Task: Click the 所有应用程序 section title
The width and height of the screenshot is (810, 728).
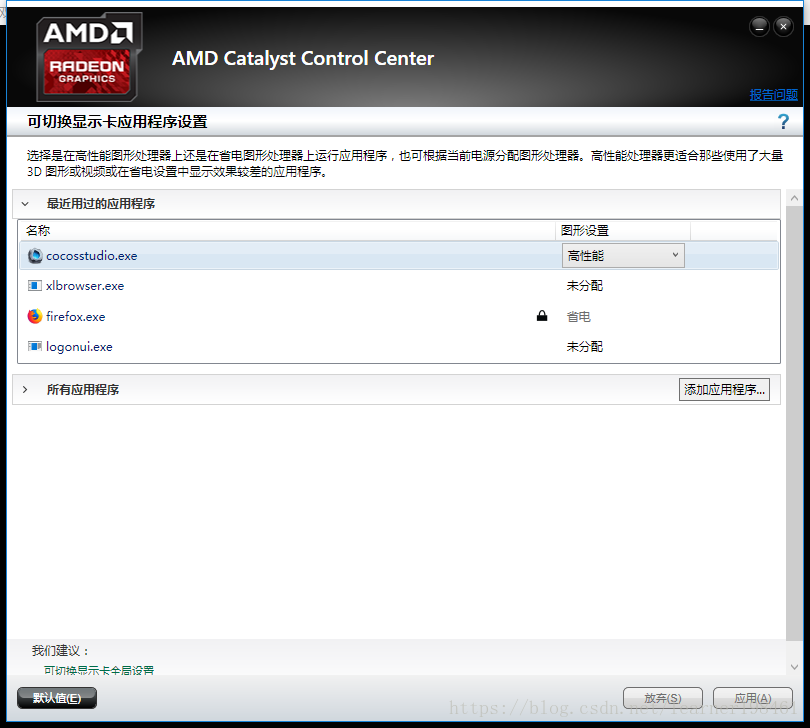Action: (83, 390)
